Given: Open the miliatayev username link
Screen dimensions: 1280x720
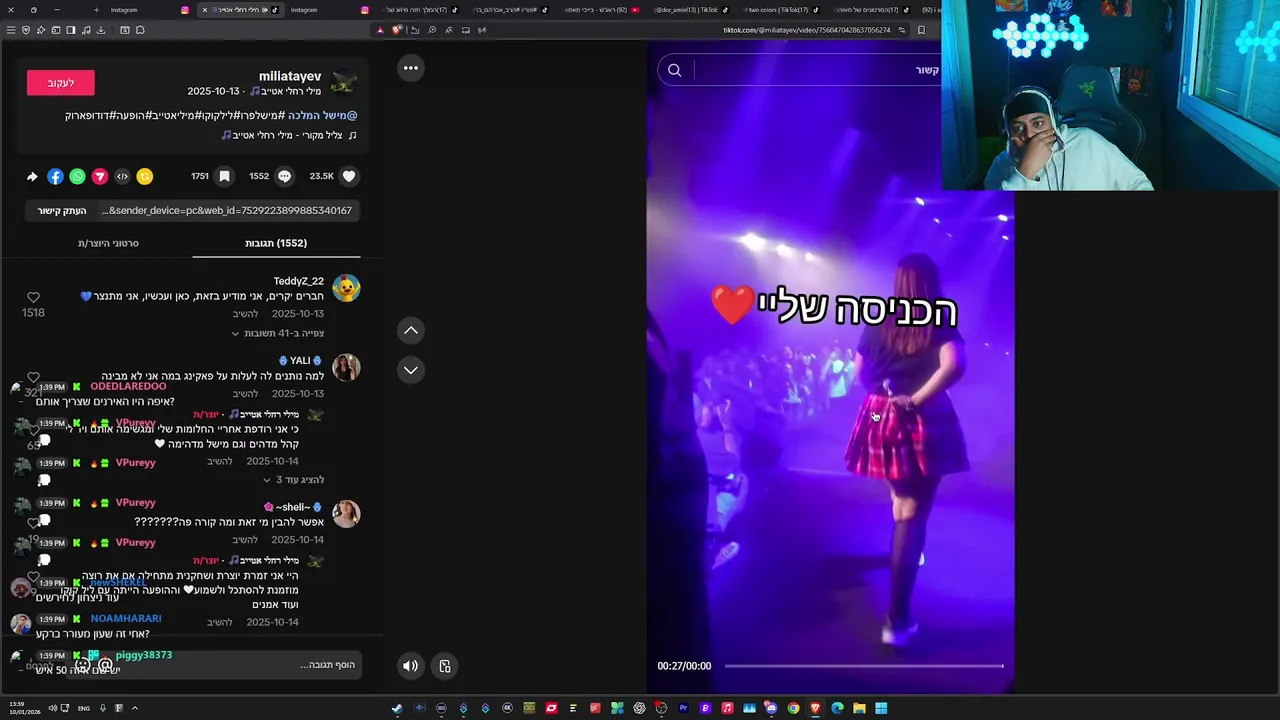Looking at the screenshot, I should 290,76.
